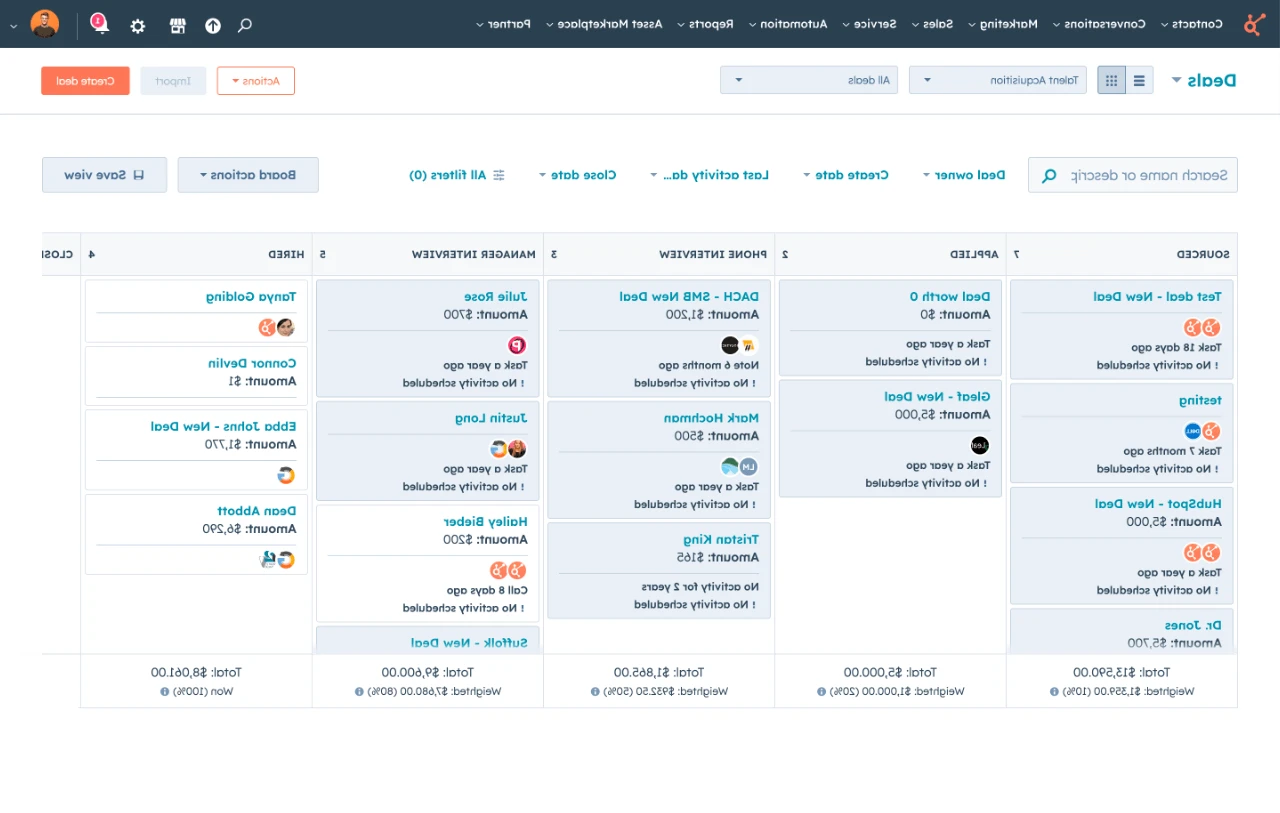Screen dimensions: 1280x813
Task: Click the info icon beside Sourced weighted total
Action: pos(1055,691)
